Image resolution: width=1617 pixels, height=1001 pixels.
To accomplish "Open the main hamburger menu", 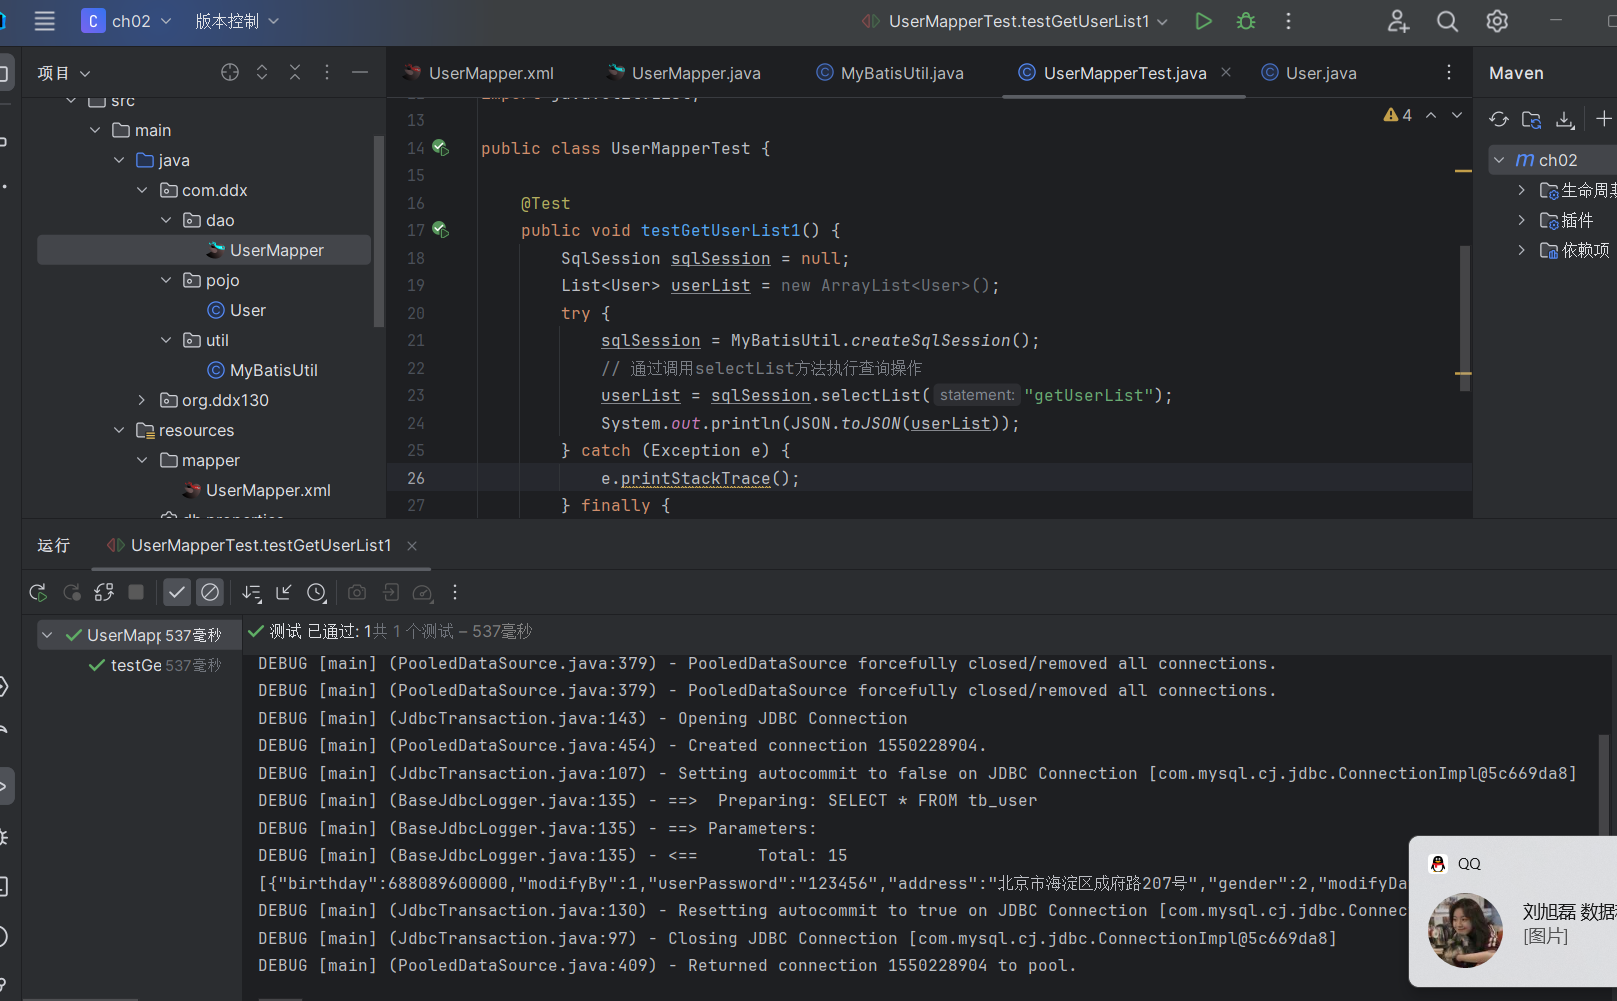I will (x=44, y=21).
